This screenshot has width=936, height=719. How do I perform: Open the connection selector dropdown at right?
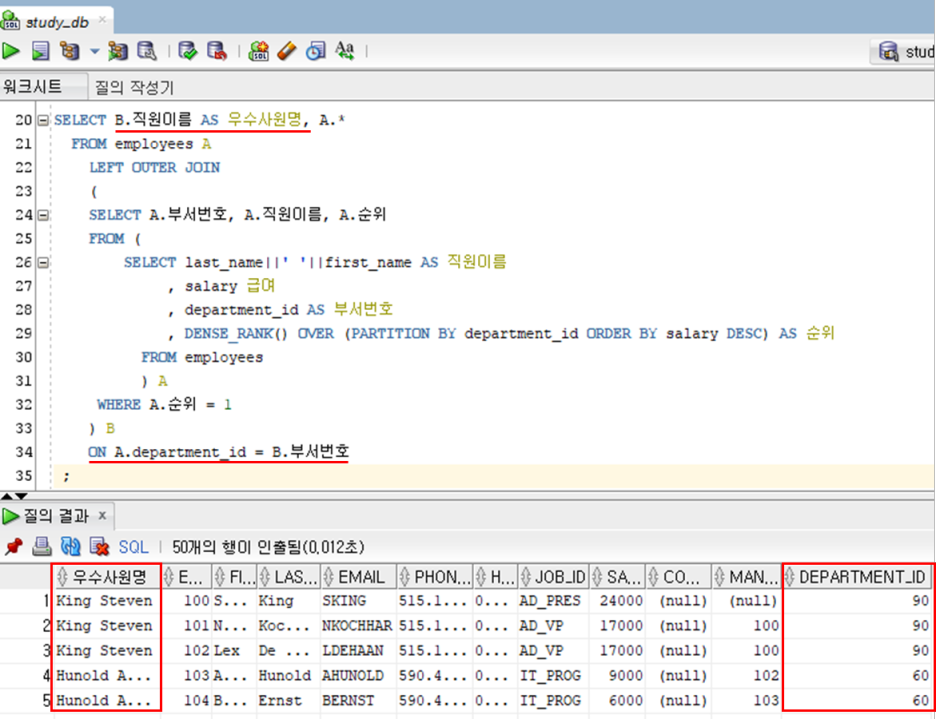(x=903, y=53)
